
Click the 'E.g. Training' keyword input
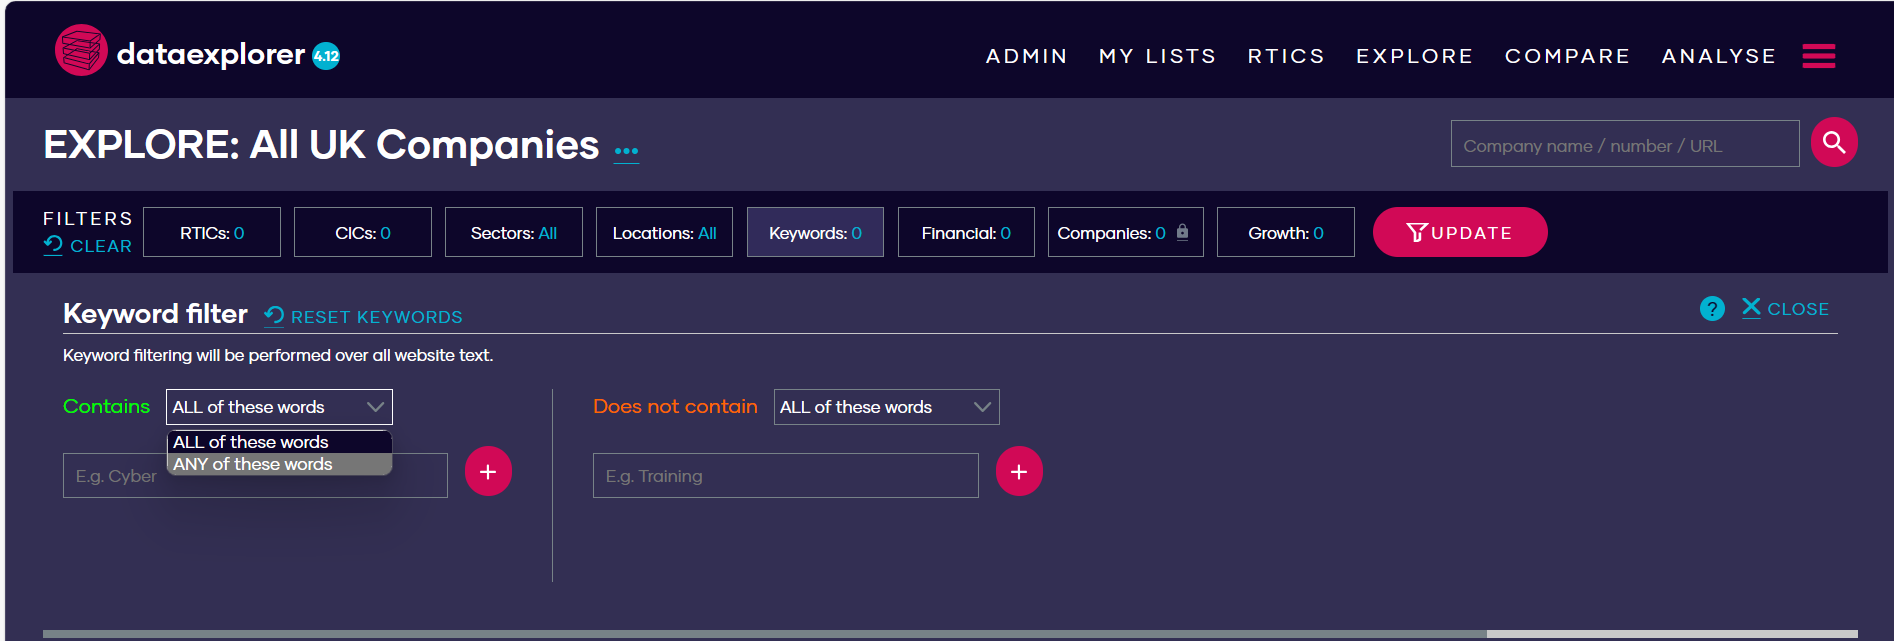click(786, 476)
